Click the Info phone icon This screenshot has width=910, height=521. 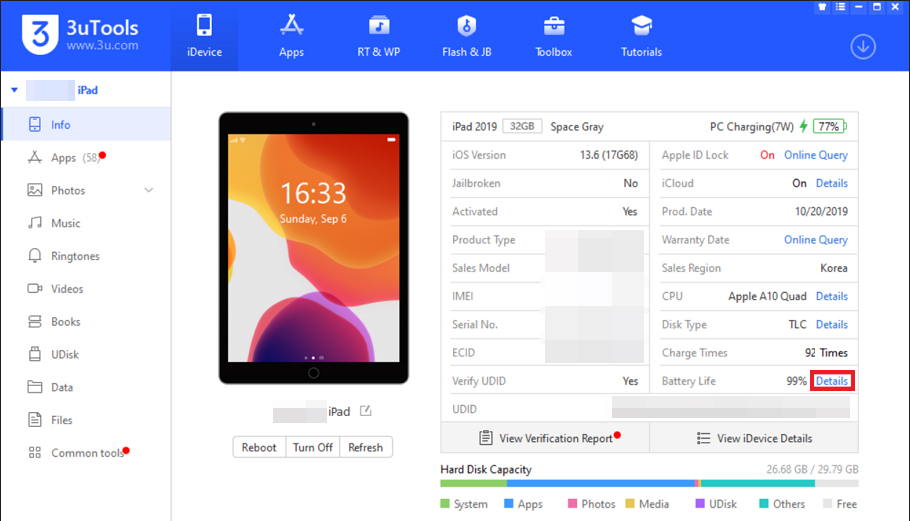(35, 124)
